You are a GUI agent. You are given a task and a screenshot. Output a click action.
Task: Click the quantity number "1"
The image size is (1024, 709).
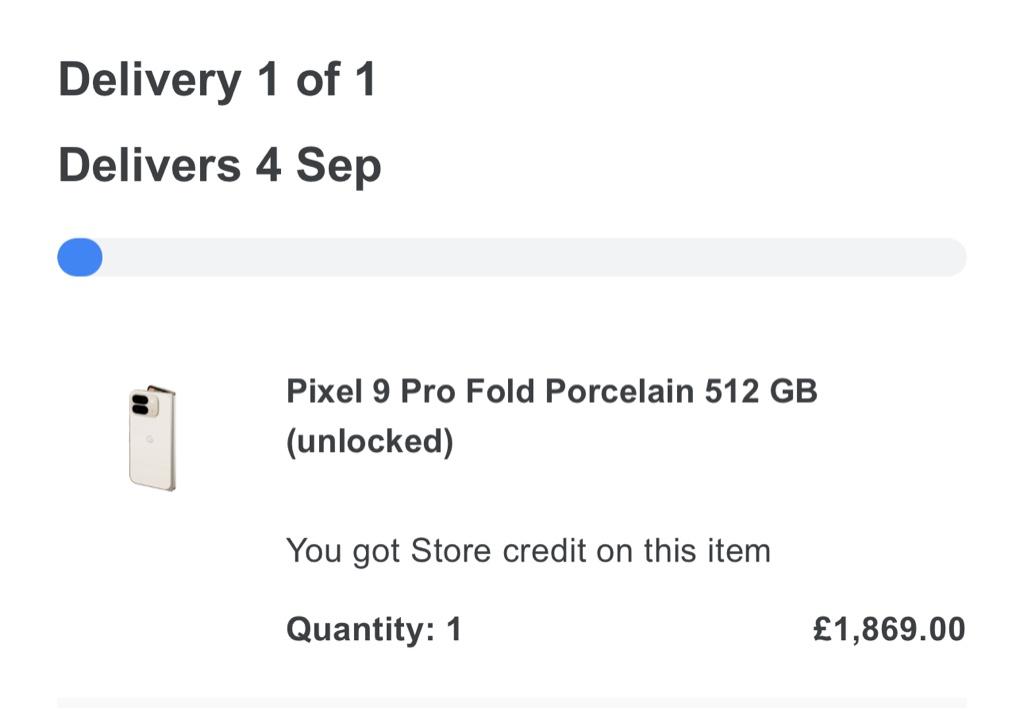[x=454, y=629]
